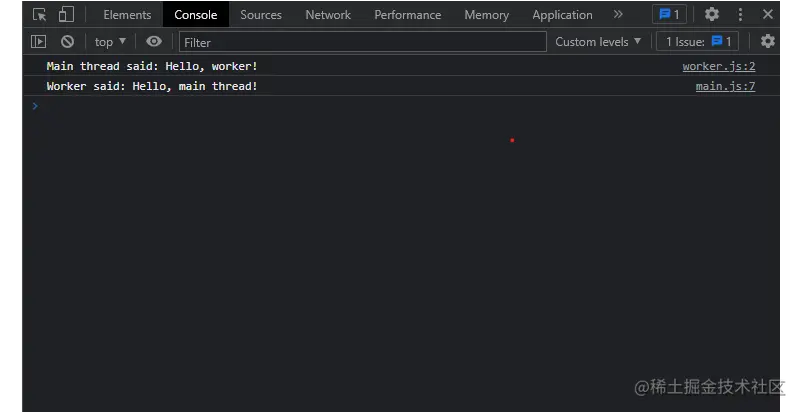
Task: Open the Memory tab
Action: click(486, 15)
